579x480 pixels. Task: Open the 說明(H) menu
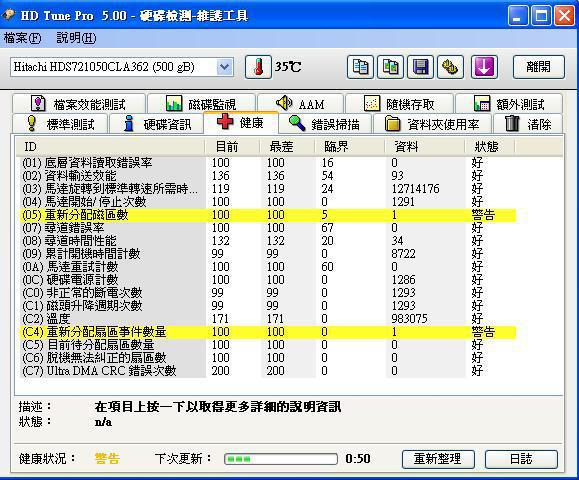(76, 38)
